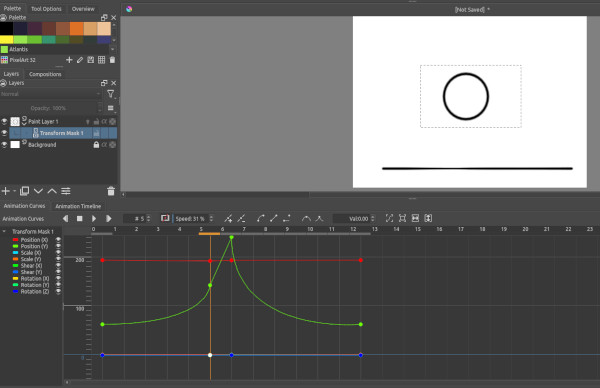Open the layer filter funnel menu
The width and height of the screenshot is (600, 388).
pos(111,94)
